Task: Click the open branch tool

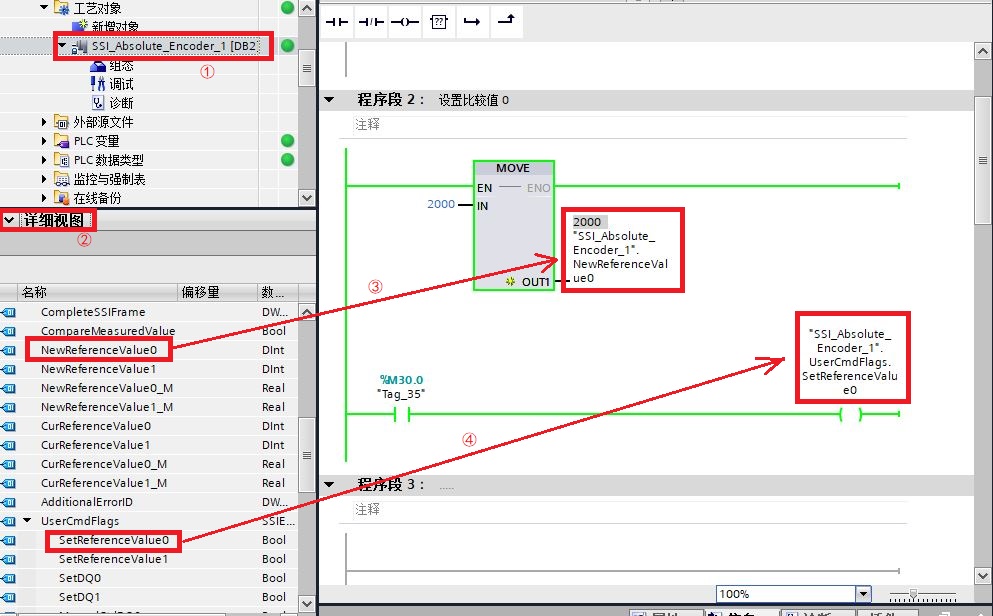Action: (472, 22)
